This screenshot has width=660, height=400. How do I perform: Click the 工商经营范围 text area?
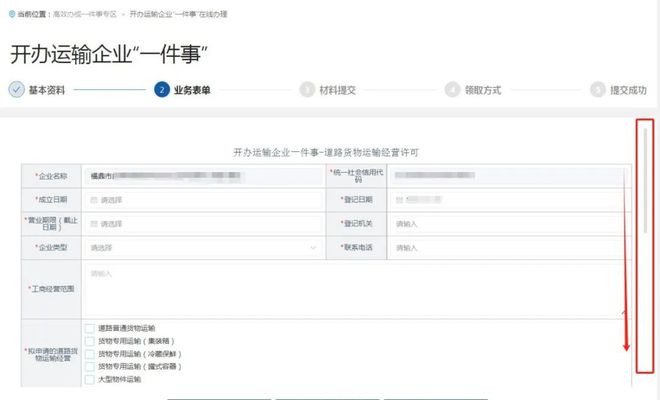356,289
